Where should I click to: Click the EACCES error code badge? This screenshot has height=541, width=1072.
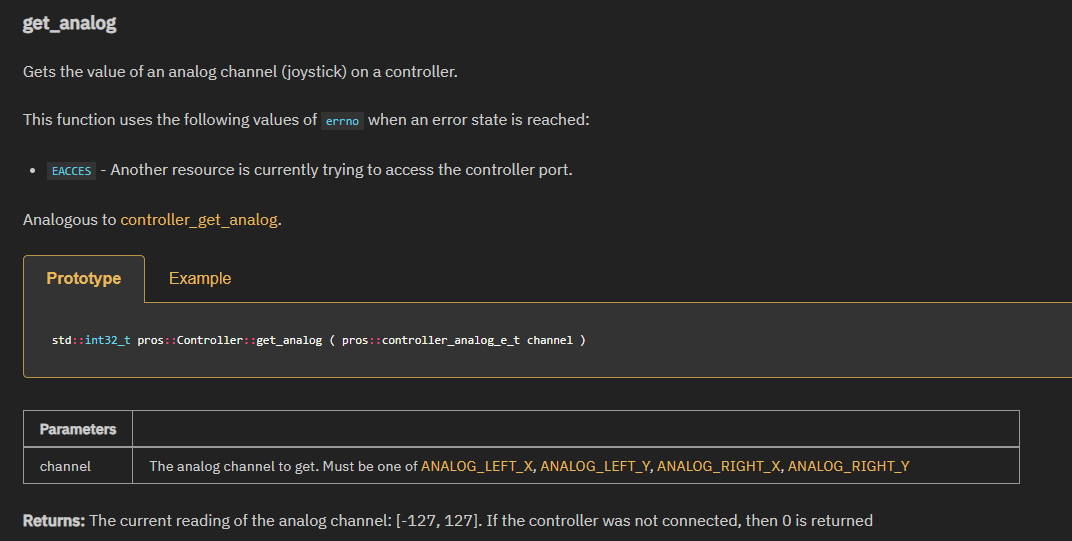point(71,171)
